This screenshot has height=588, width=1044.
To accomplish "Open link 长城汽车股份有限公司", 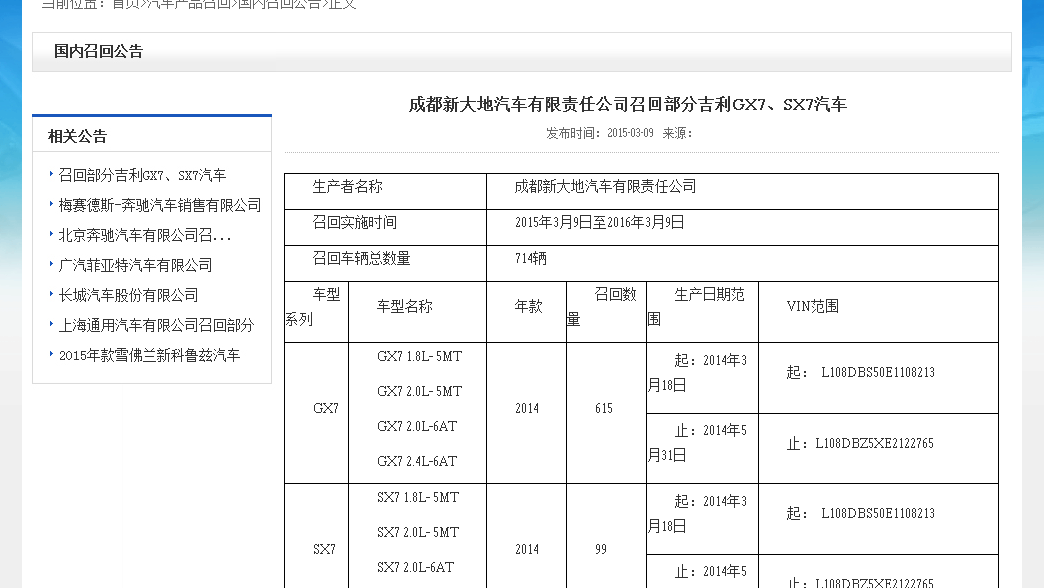I will tap(129, 295).
